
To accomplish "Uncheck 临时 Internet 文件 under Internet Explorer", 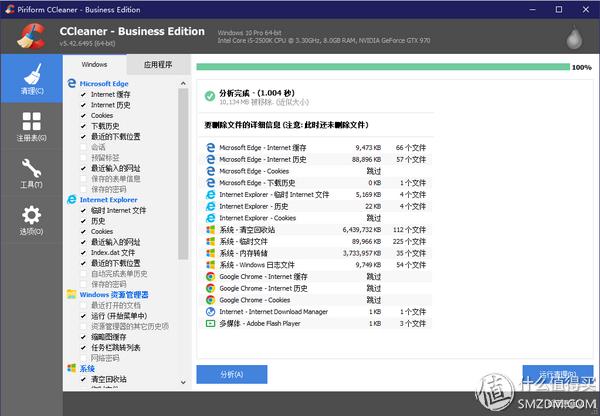I will (x=83, y=210).
